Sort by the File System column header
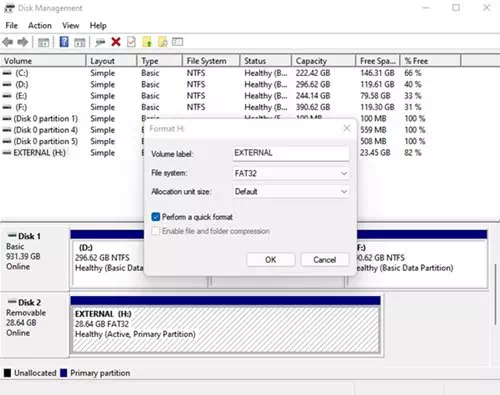Screen dimensions: 500x395 [x=211, y=61]
